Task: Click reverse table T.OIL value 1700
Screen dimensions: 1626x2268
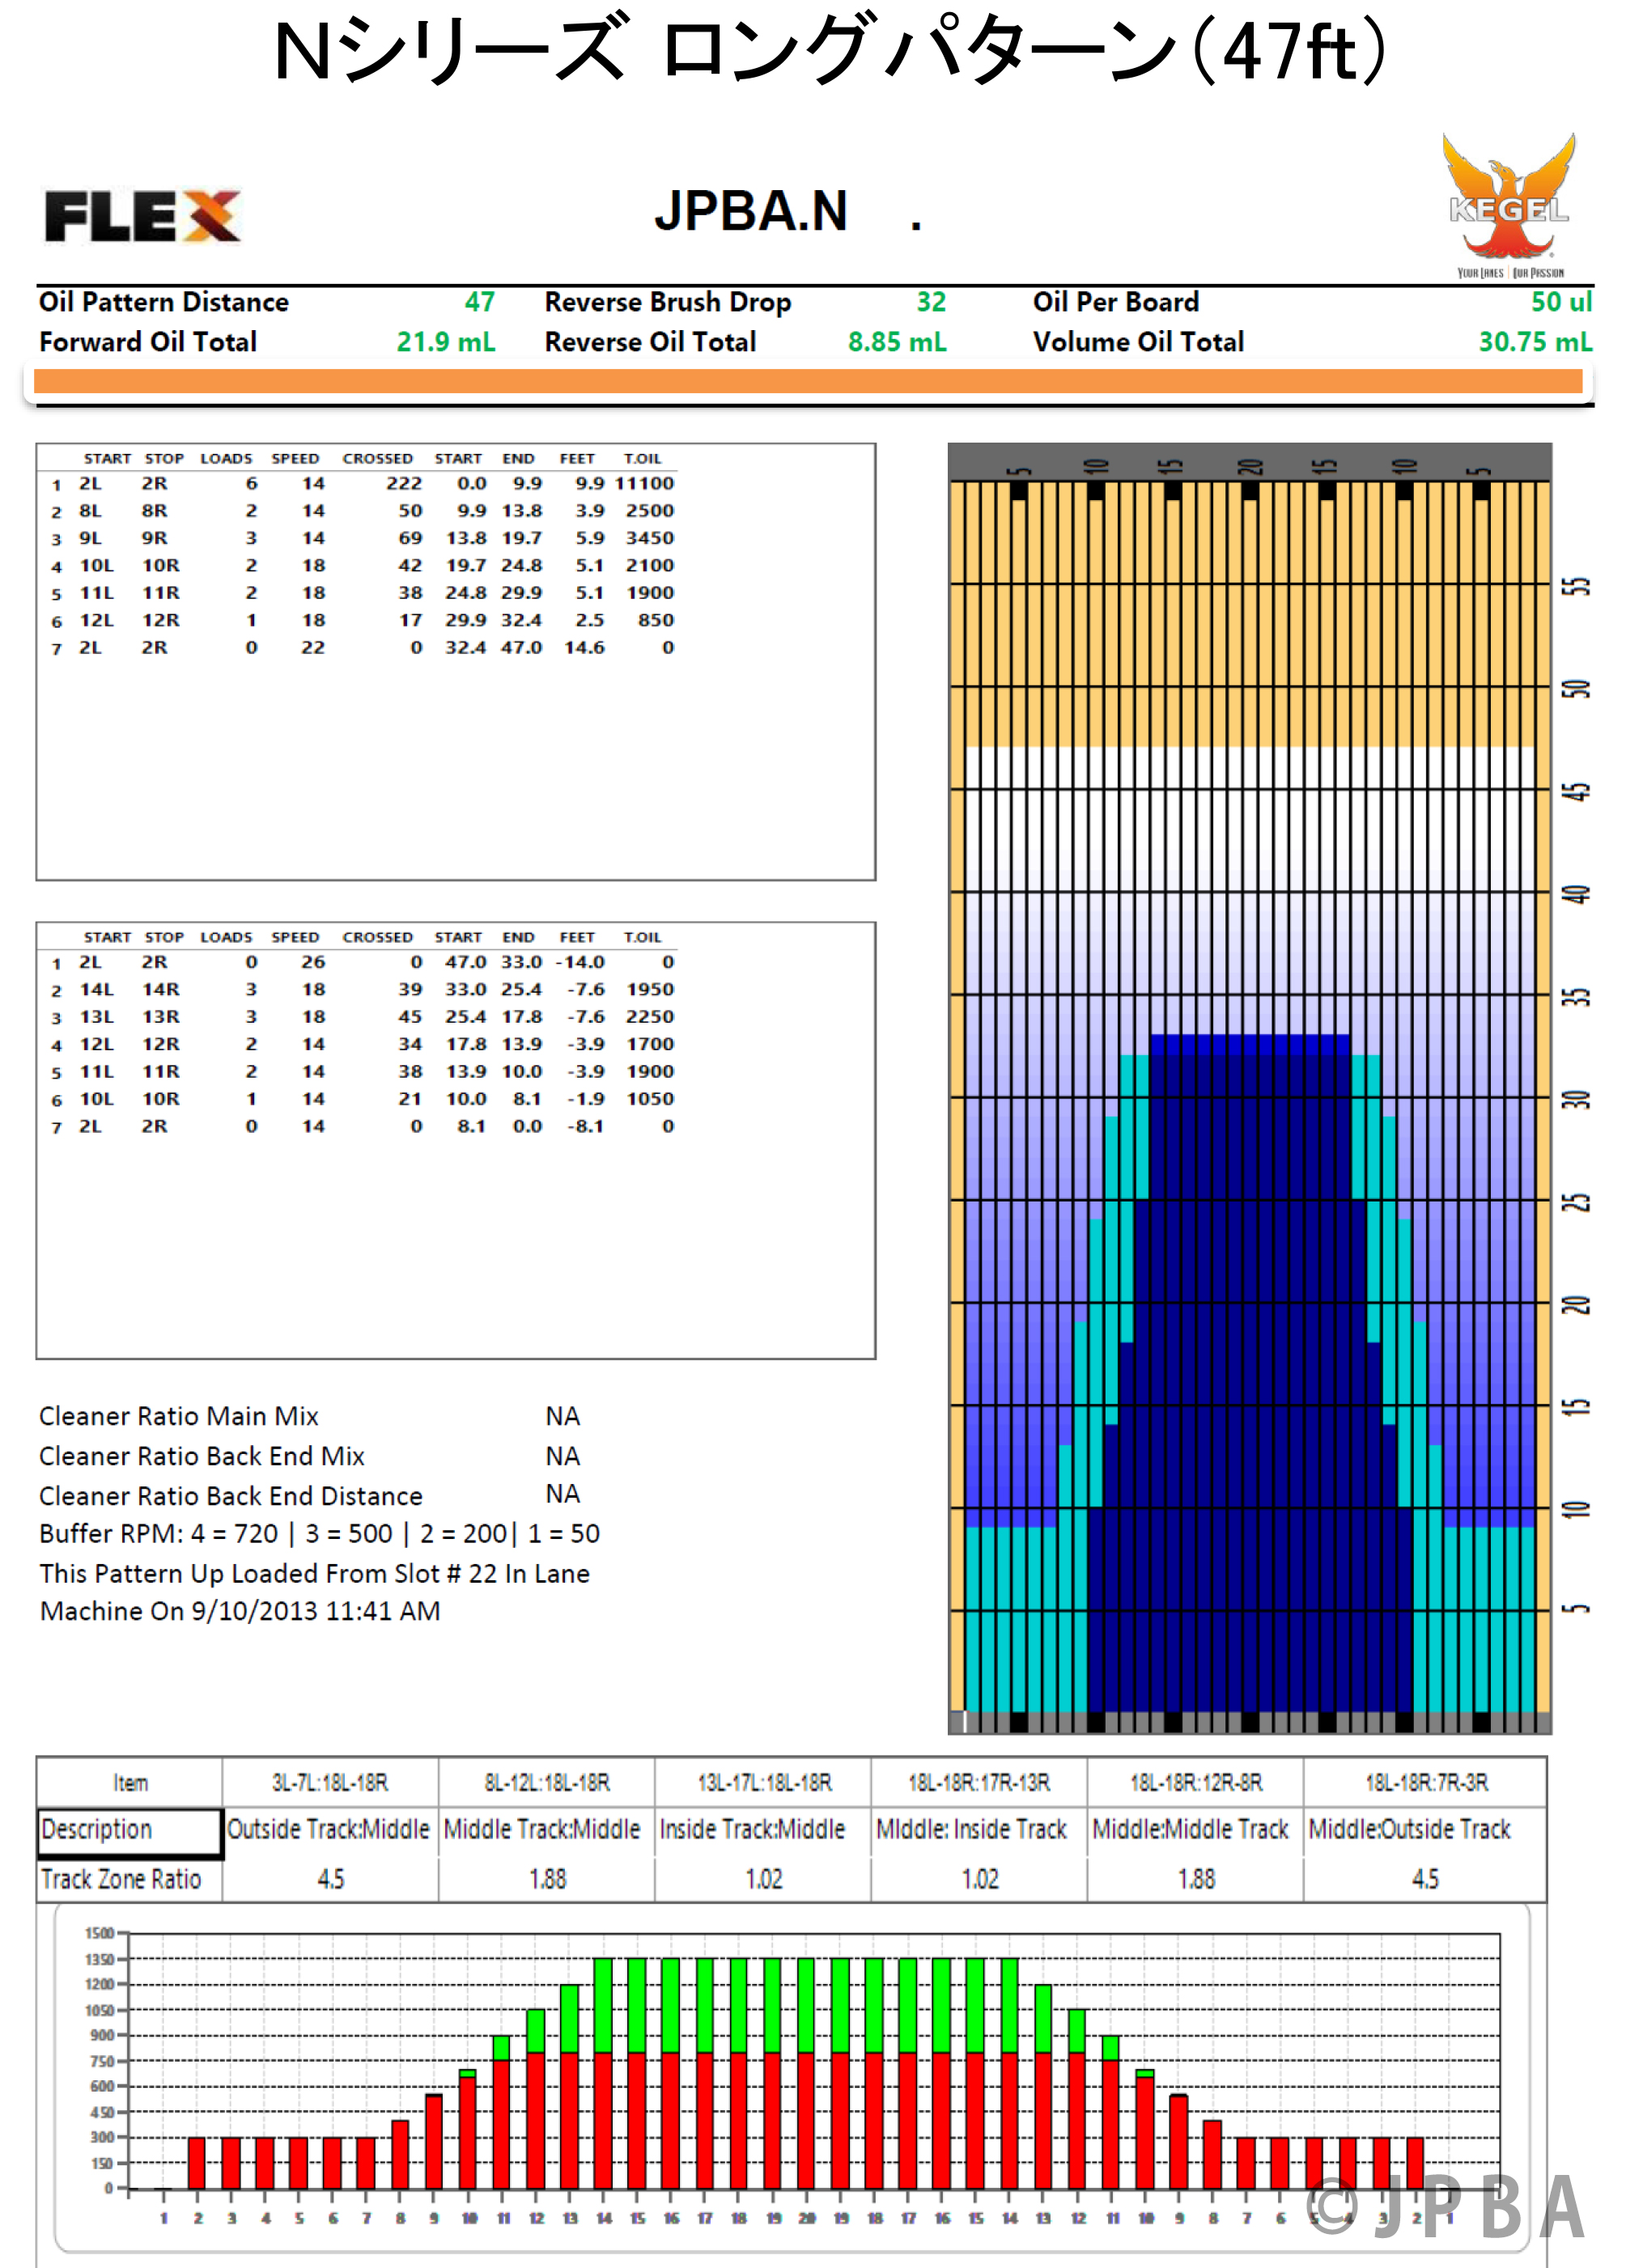Action: click(x=650, y=1044)
